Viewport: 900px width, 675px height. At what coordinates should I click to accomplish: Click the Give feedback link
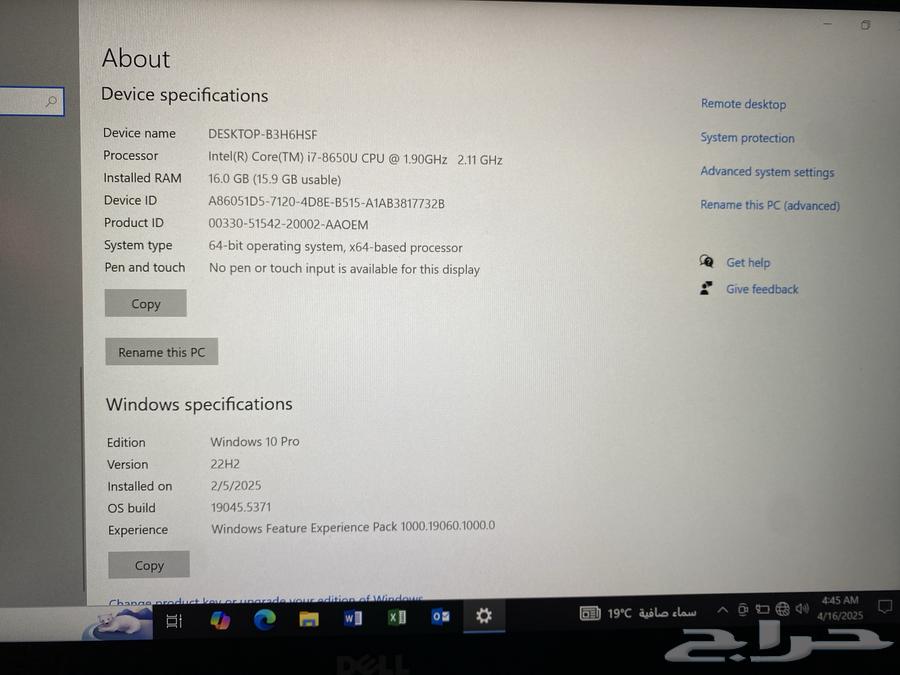tap(762, 289)
